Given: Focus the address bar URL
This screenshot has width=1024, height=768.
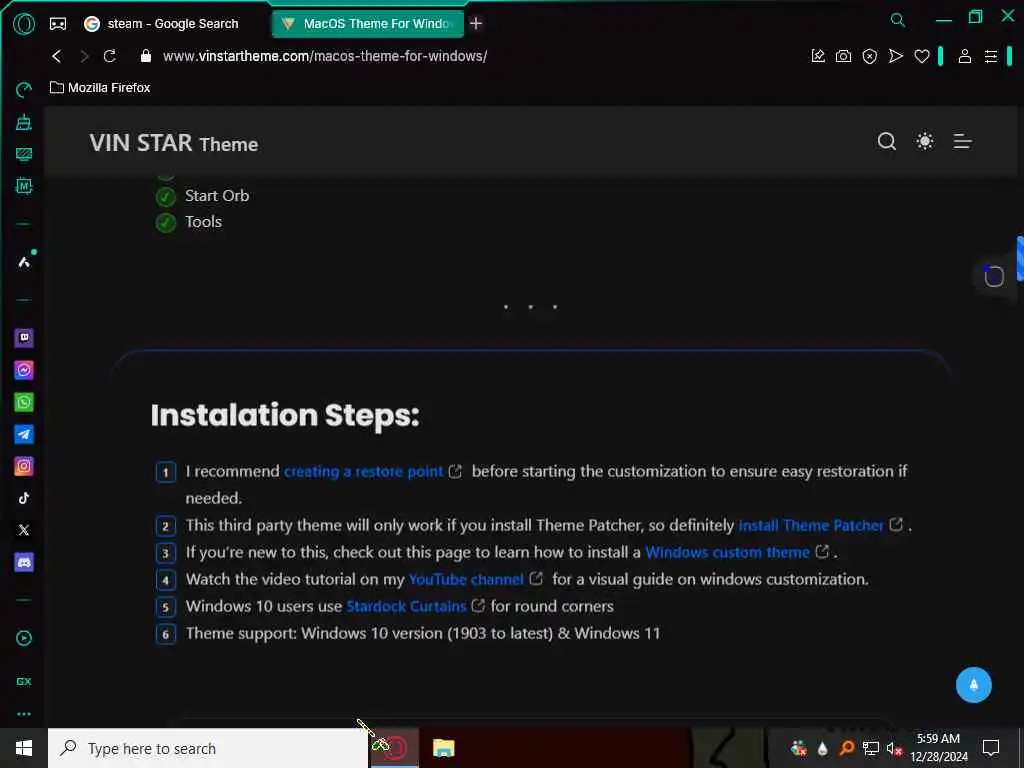Looking at the screenshot, I should (325, 56).
